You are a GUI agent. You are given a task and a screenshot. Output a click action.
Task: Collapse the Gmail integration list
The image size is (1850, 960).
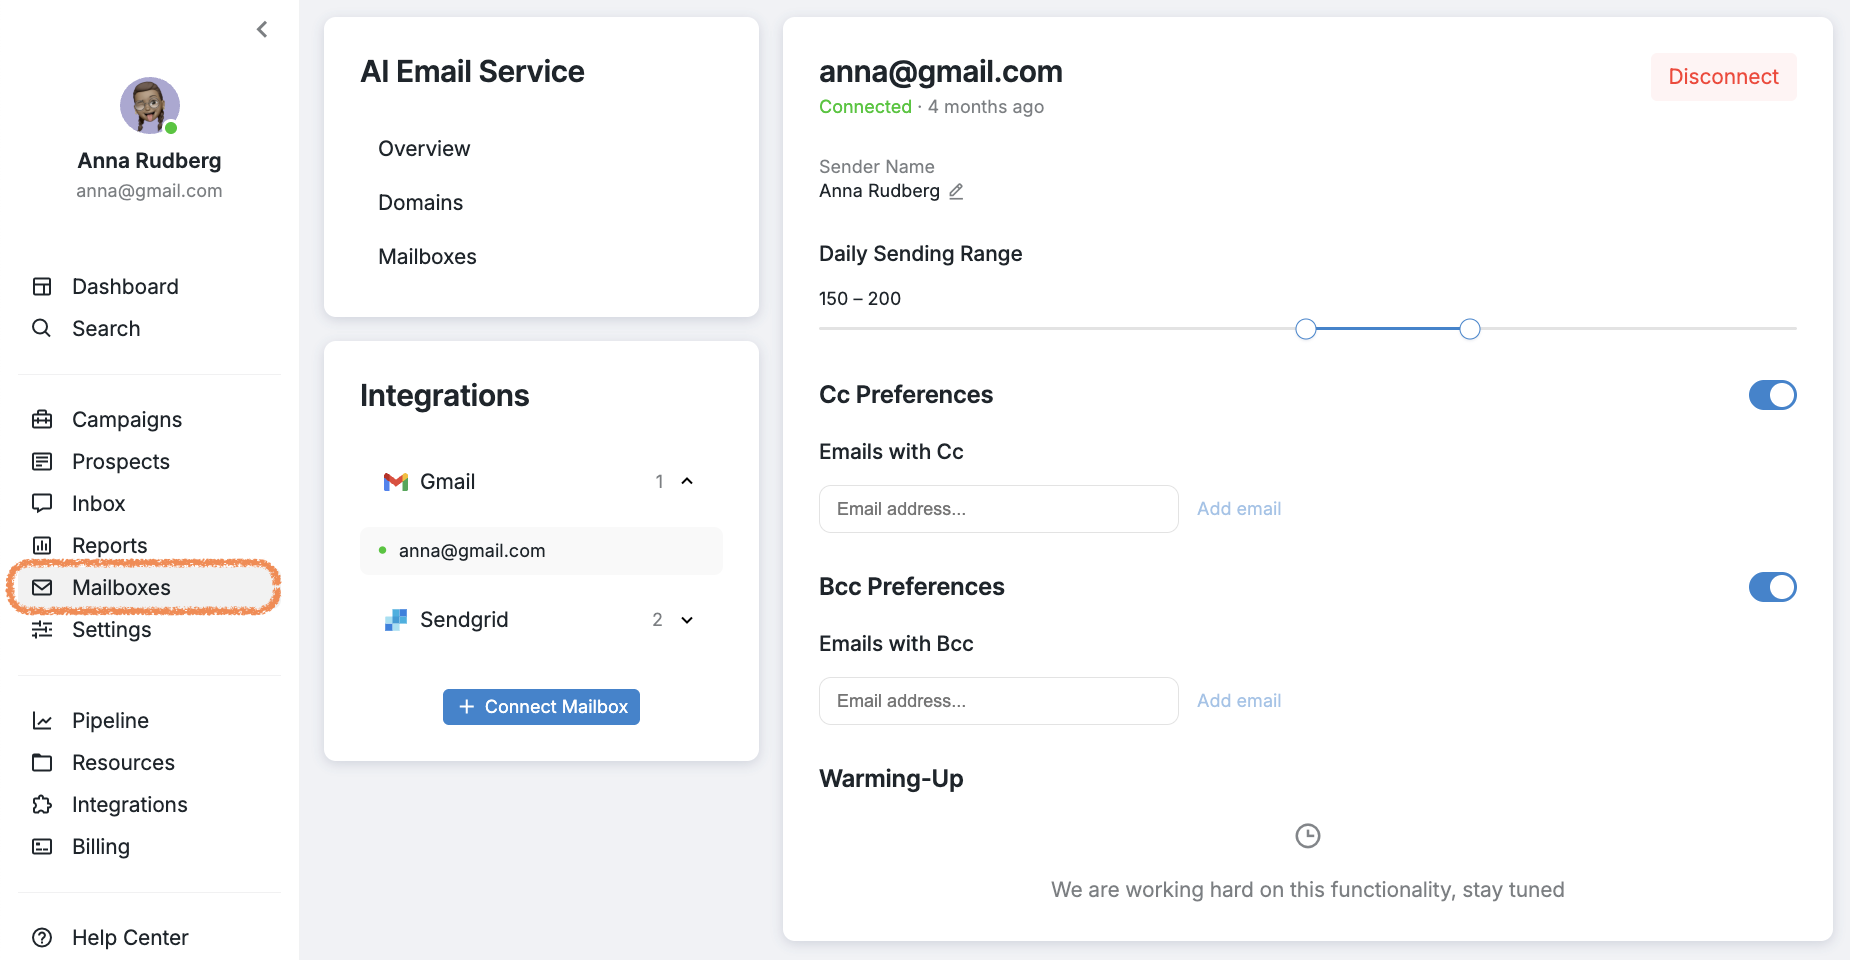pos(687,482)
